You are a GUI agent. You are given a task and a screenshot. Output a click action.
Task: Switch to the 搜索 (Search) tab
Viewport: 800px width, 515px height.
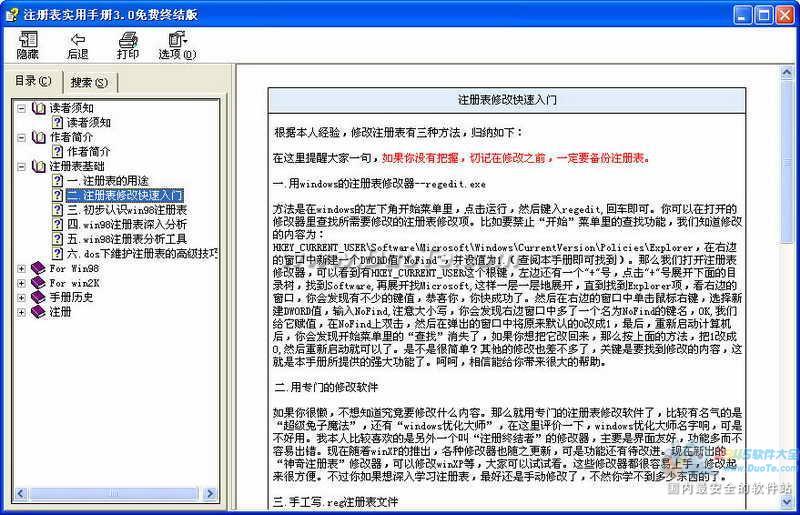(89, 82)
